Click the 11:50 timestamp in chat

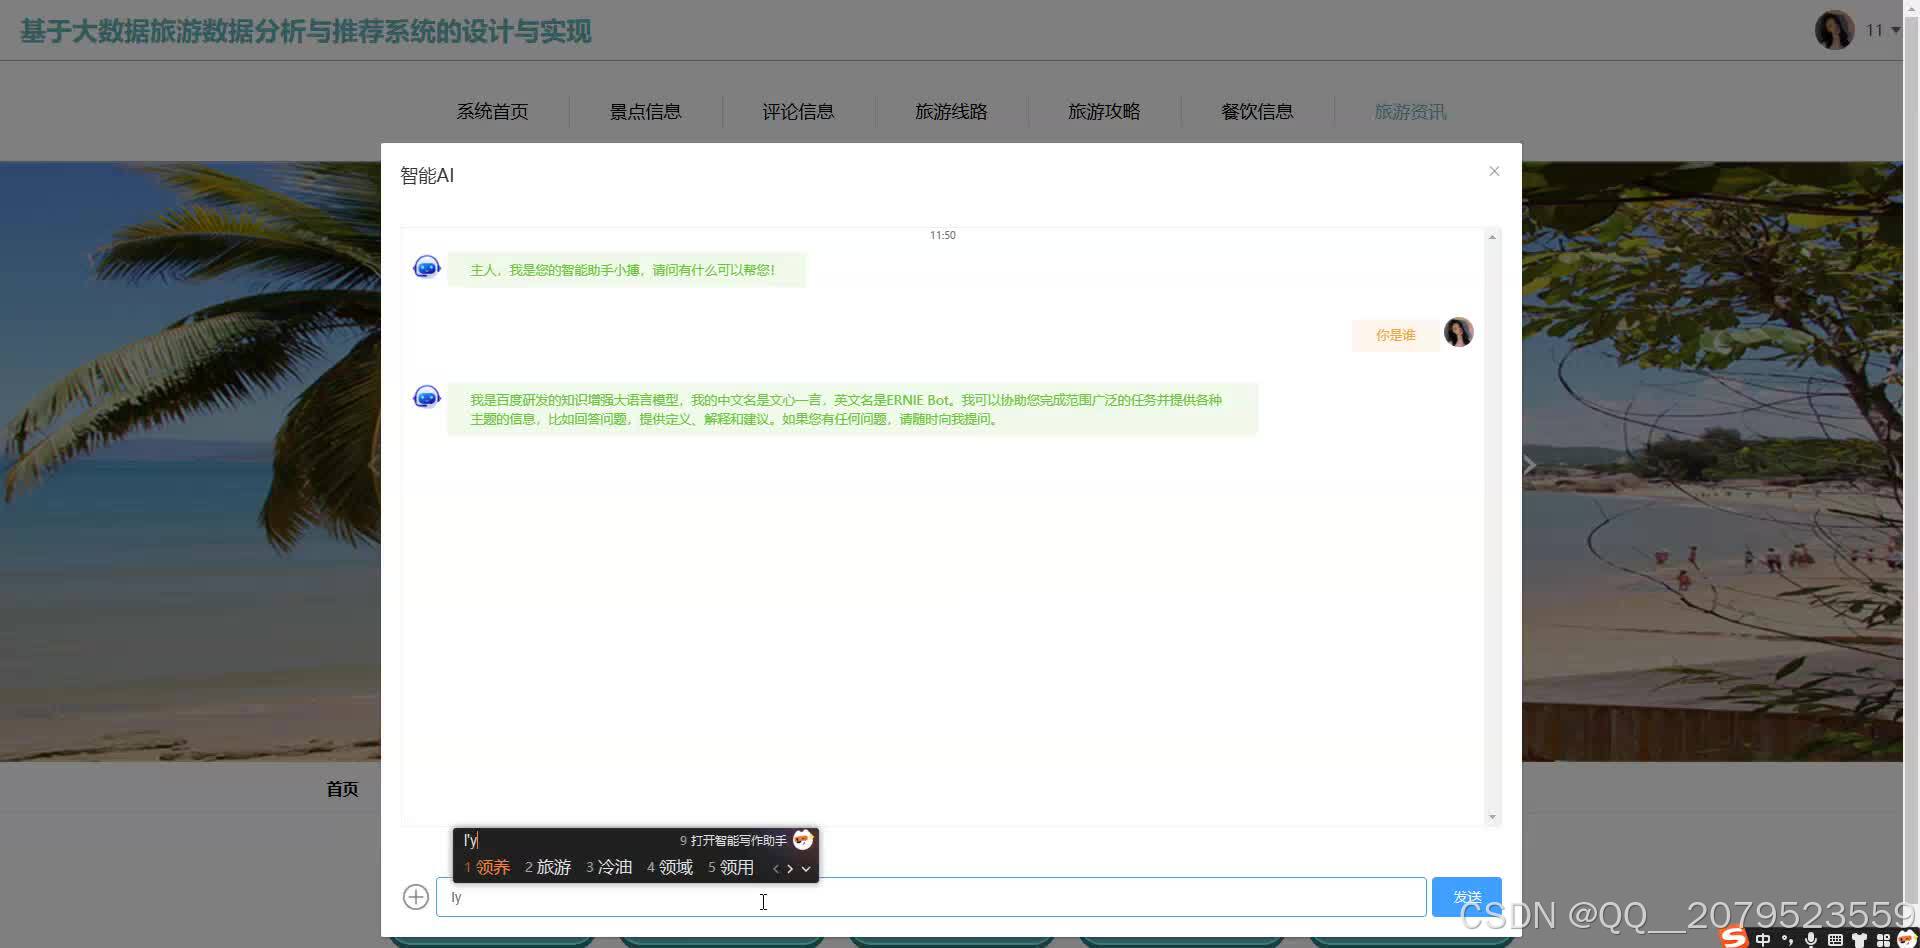tap(942, 235)
